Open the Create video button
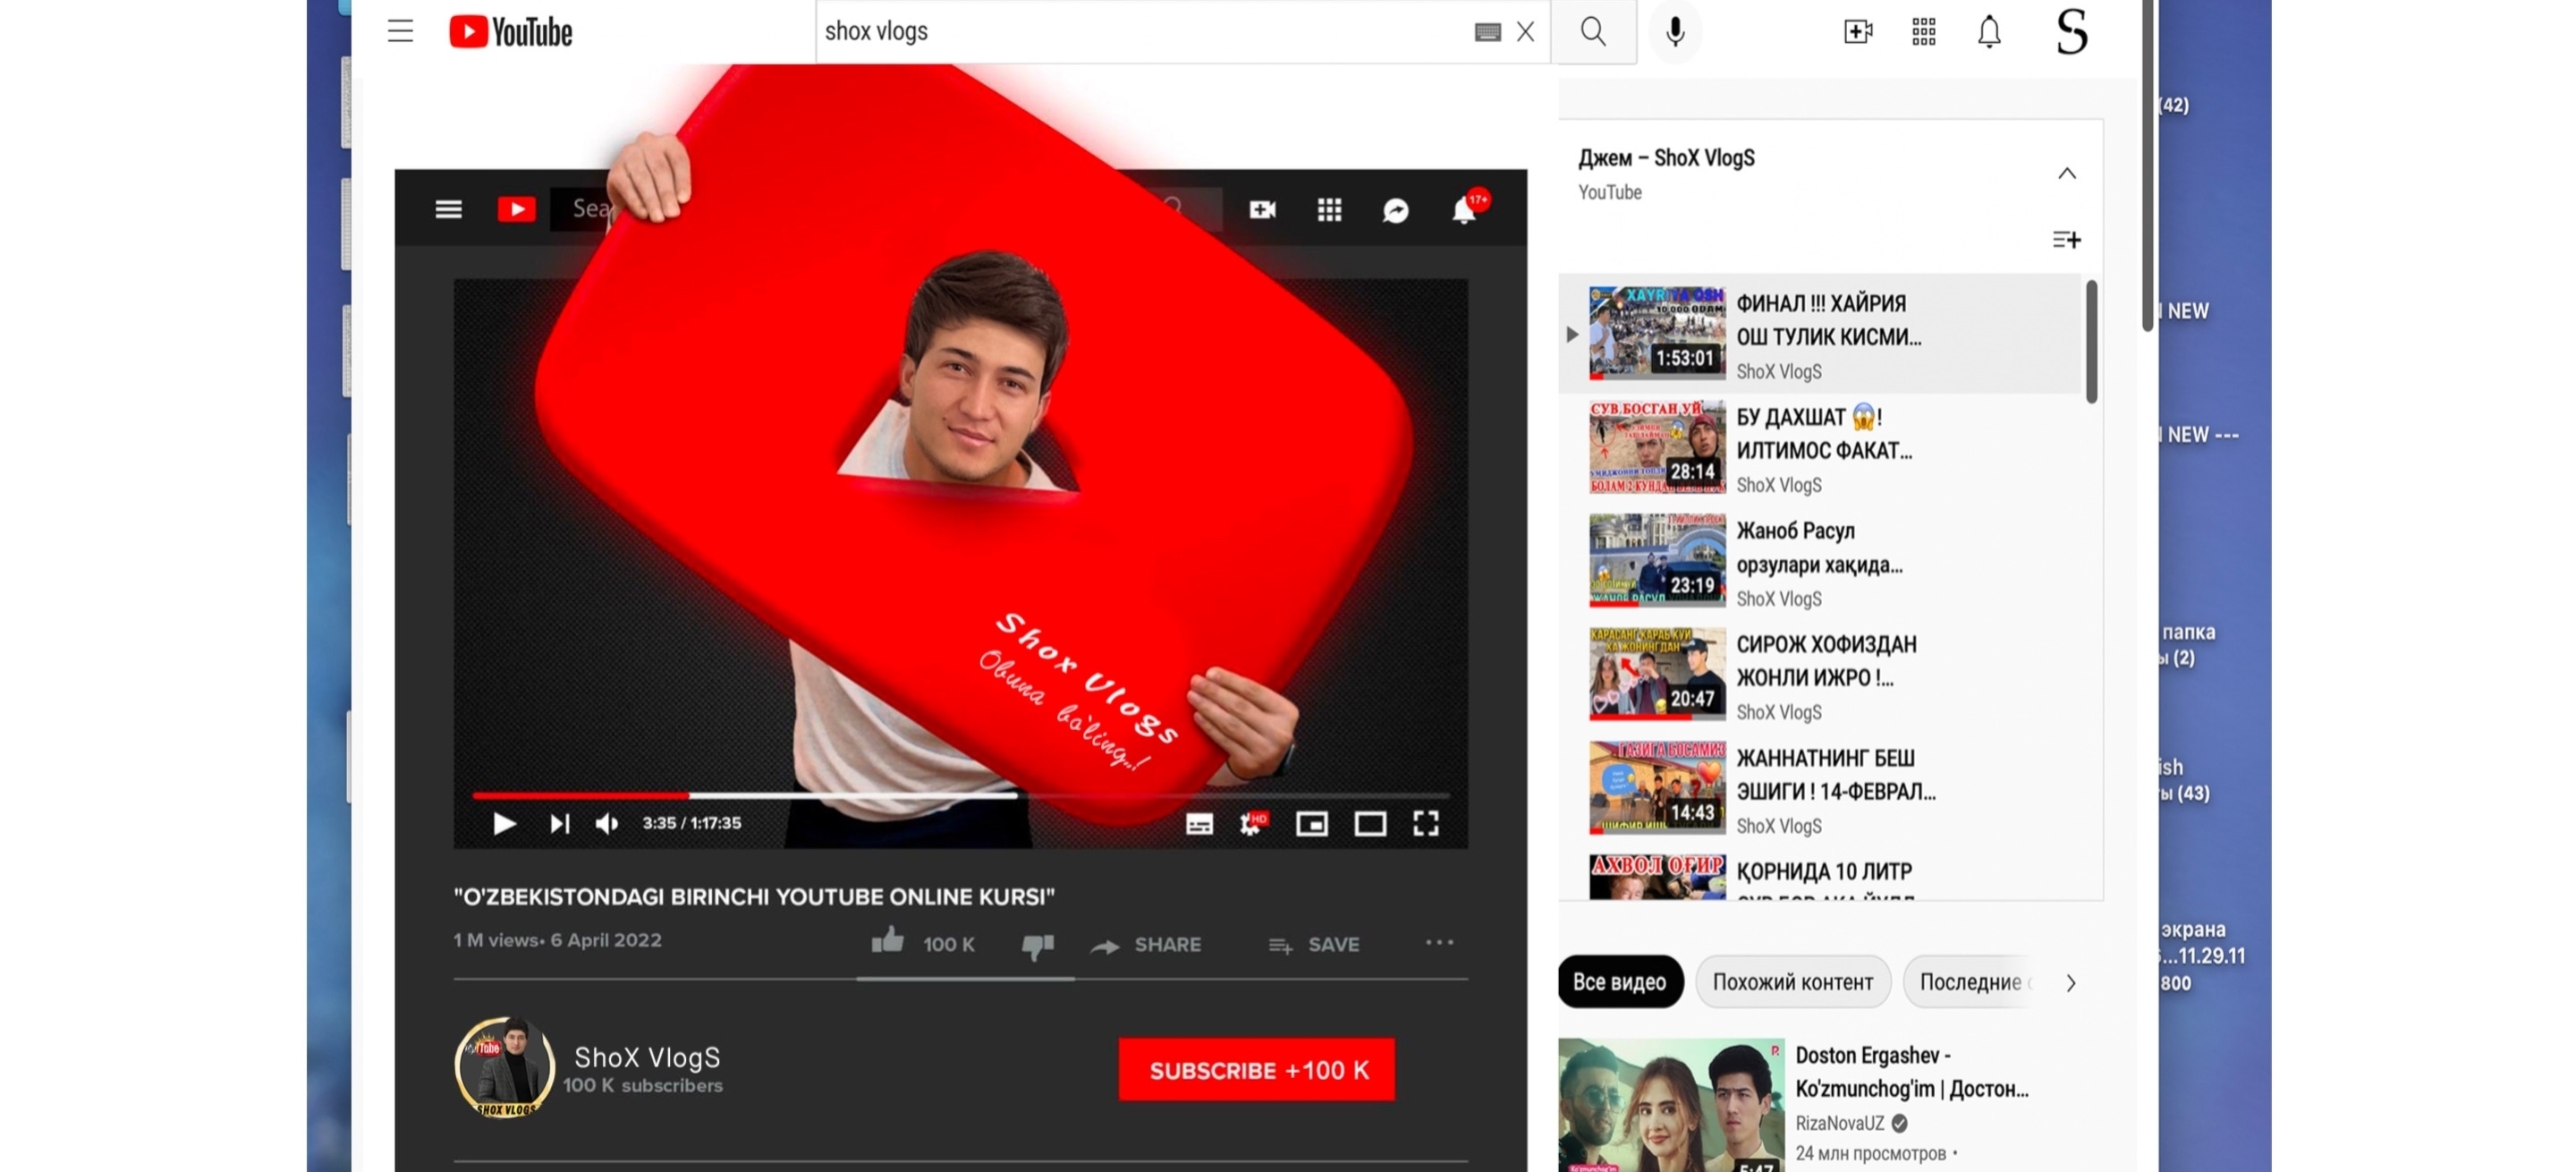This screenshot has height=1172, width=2576. 1858,32
